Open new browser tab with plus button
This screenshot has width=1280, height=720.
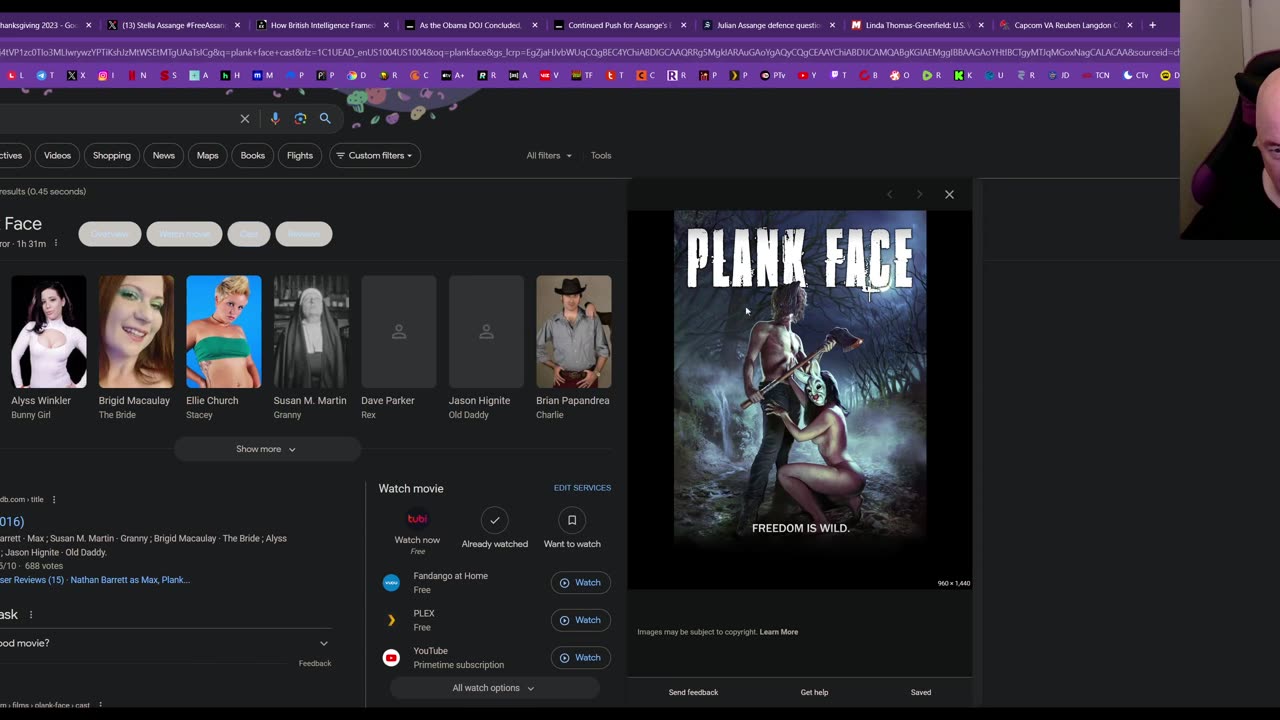pos(1152,25)
